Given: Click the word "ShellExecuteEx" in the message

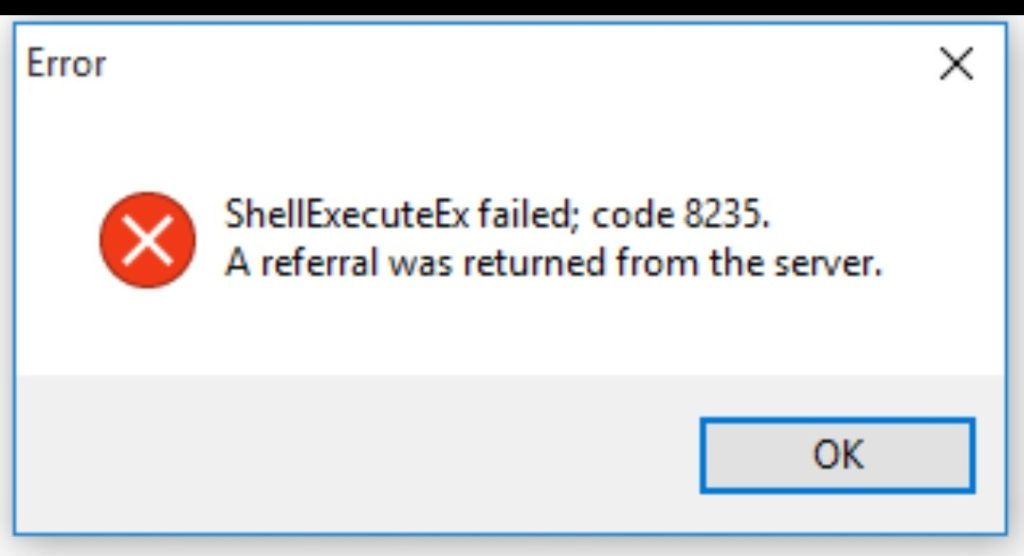Looking at the screenshot, I should click(x=347, y=214).
